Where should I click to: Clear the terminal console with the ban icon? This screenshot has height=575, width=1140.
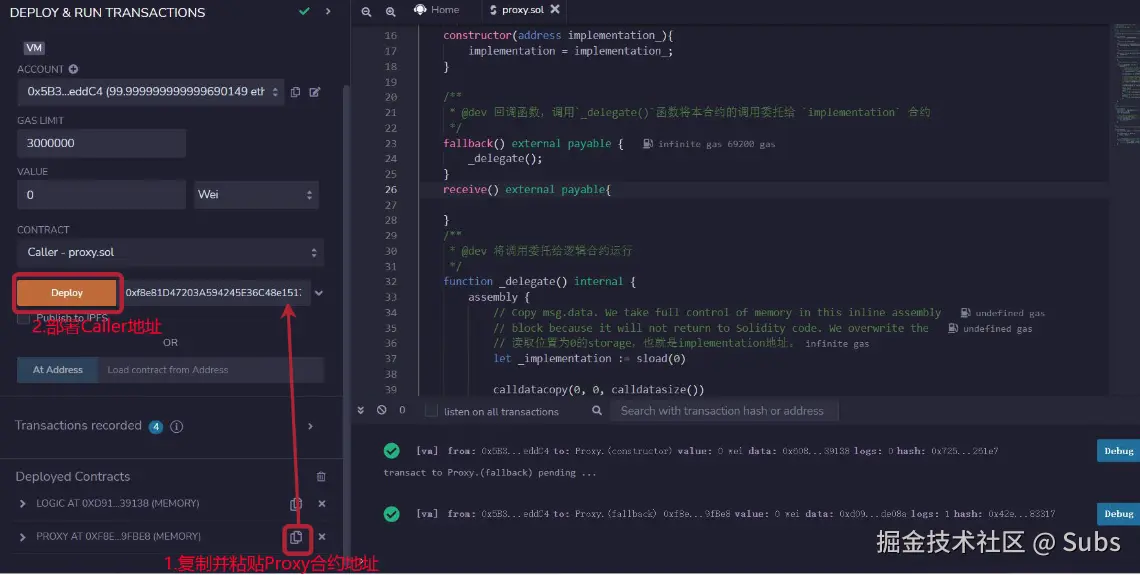click(x=382, y=411)
